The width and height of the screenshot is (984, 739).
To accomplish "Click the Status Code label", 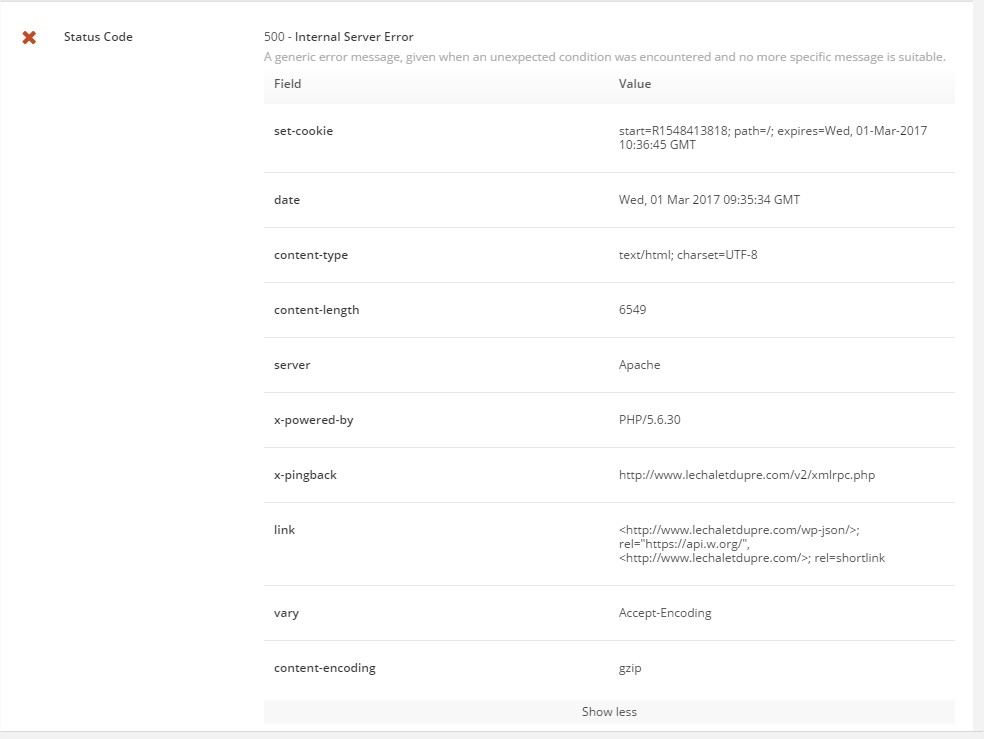I will (98, 37).
